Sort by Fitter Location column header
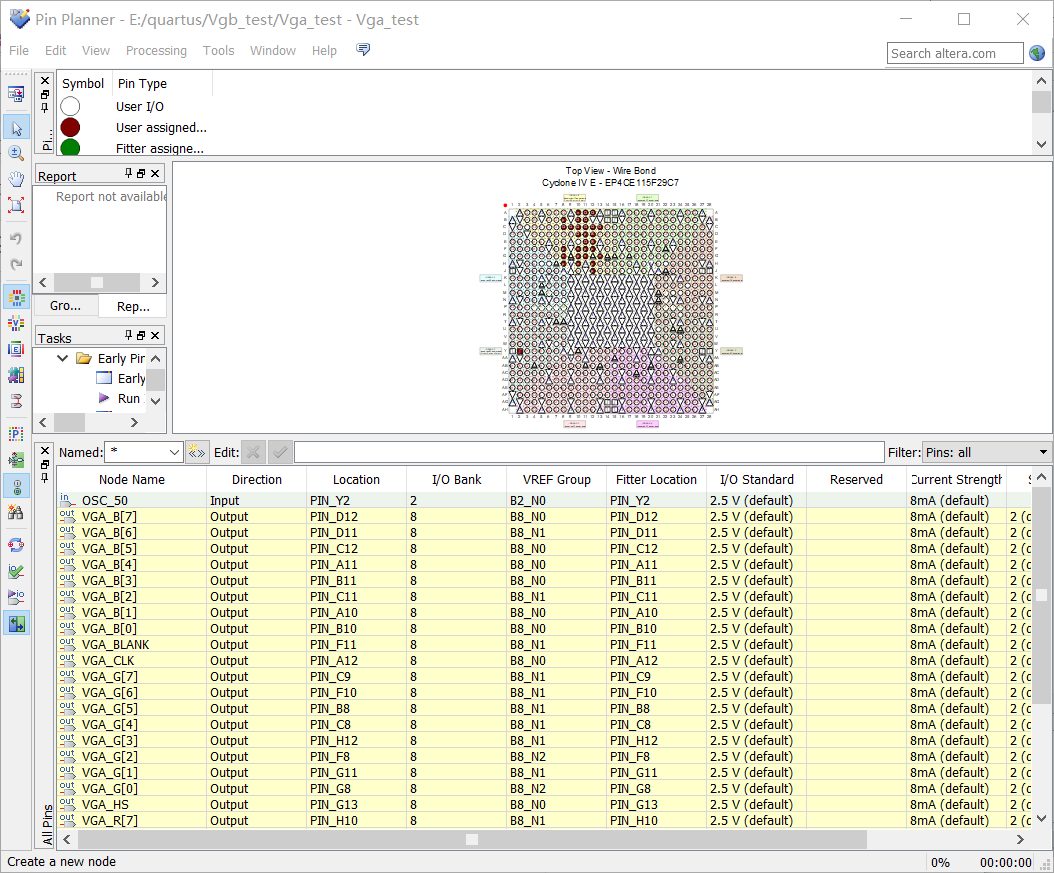This screenshot has width=1054, height=873. [x=656, y=479]
